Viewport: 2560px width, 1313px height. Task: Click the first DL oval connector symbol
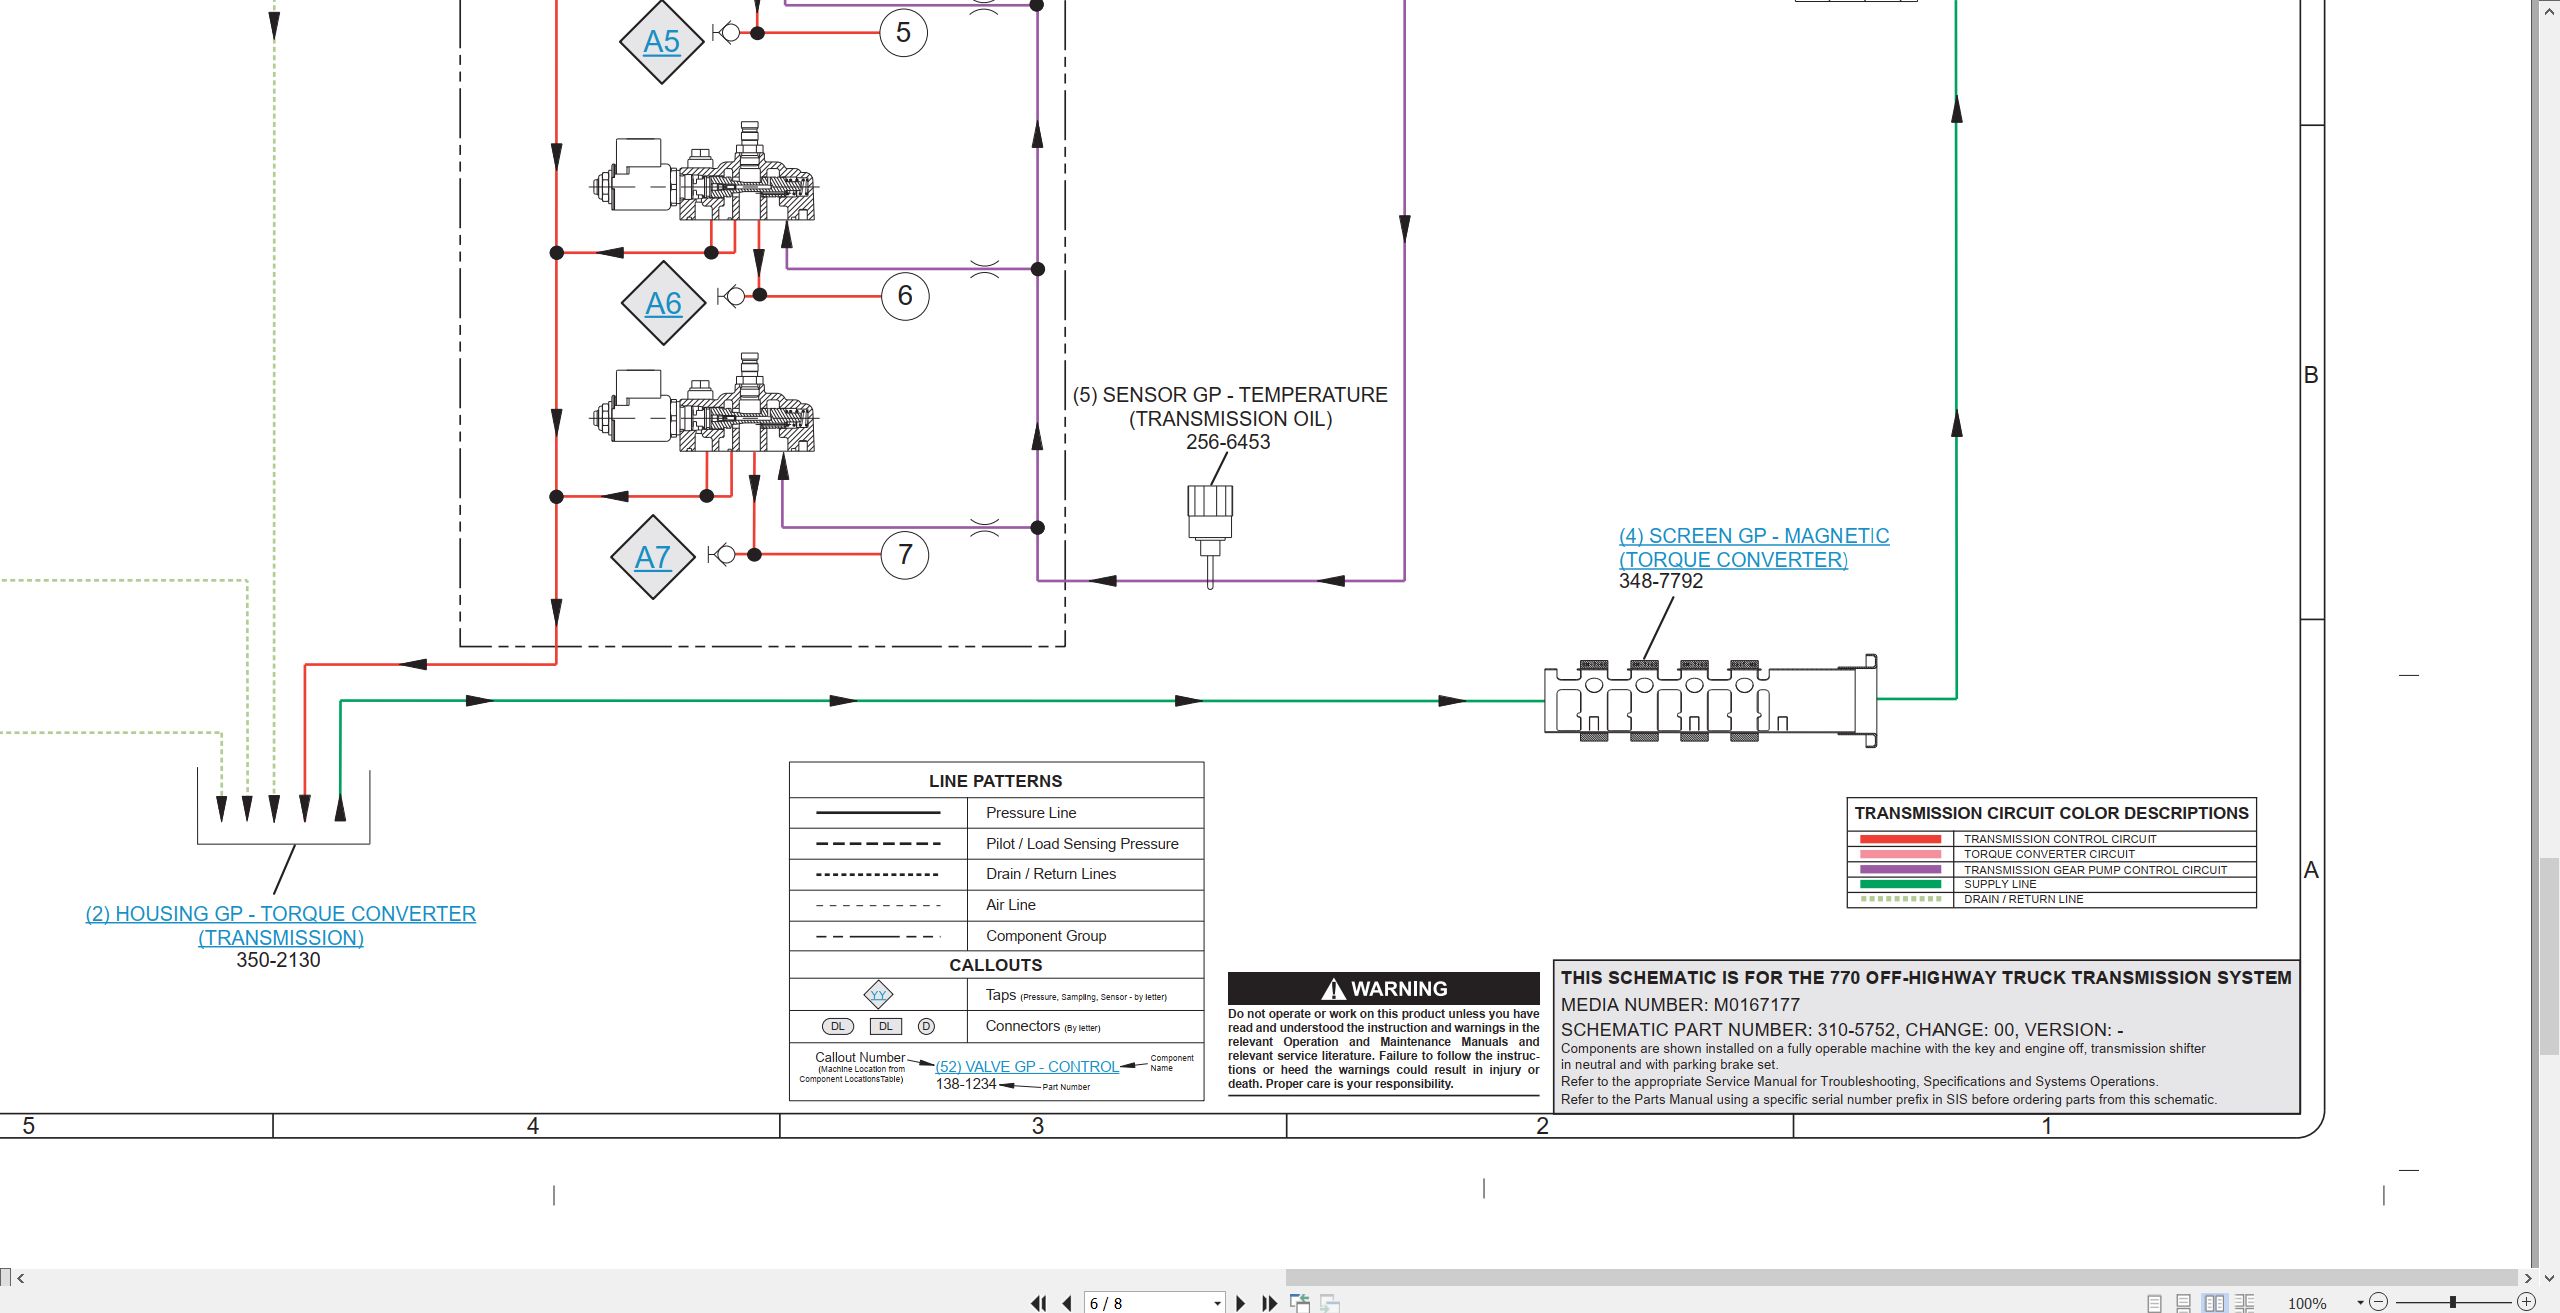(838, 1026)
